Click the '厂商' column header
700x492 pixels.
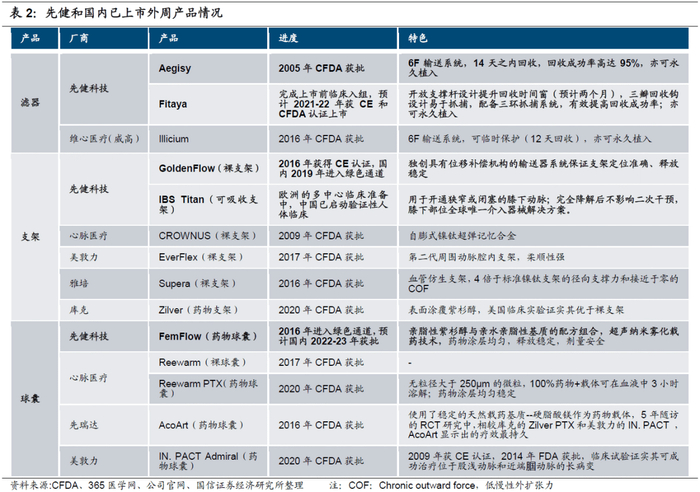104,38
